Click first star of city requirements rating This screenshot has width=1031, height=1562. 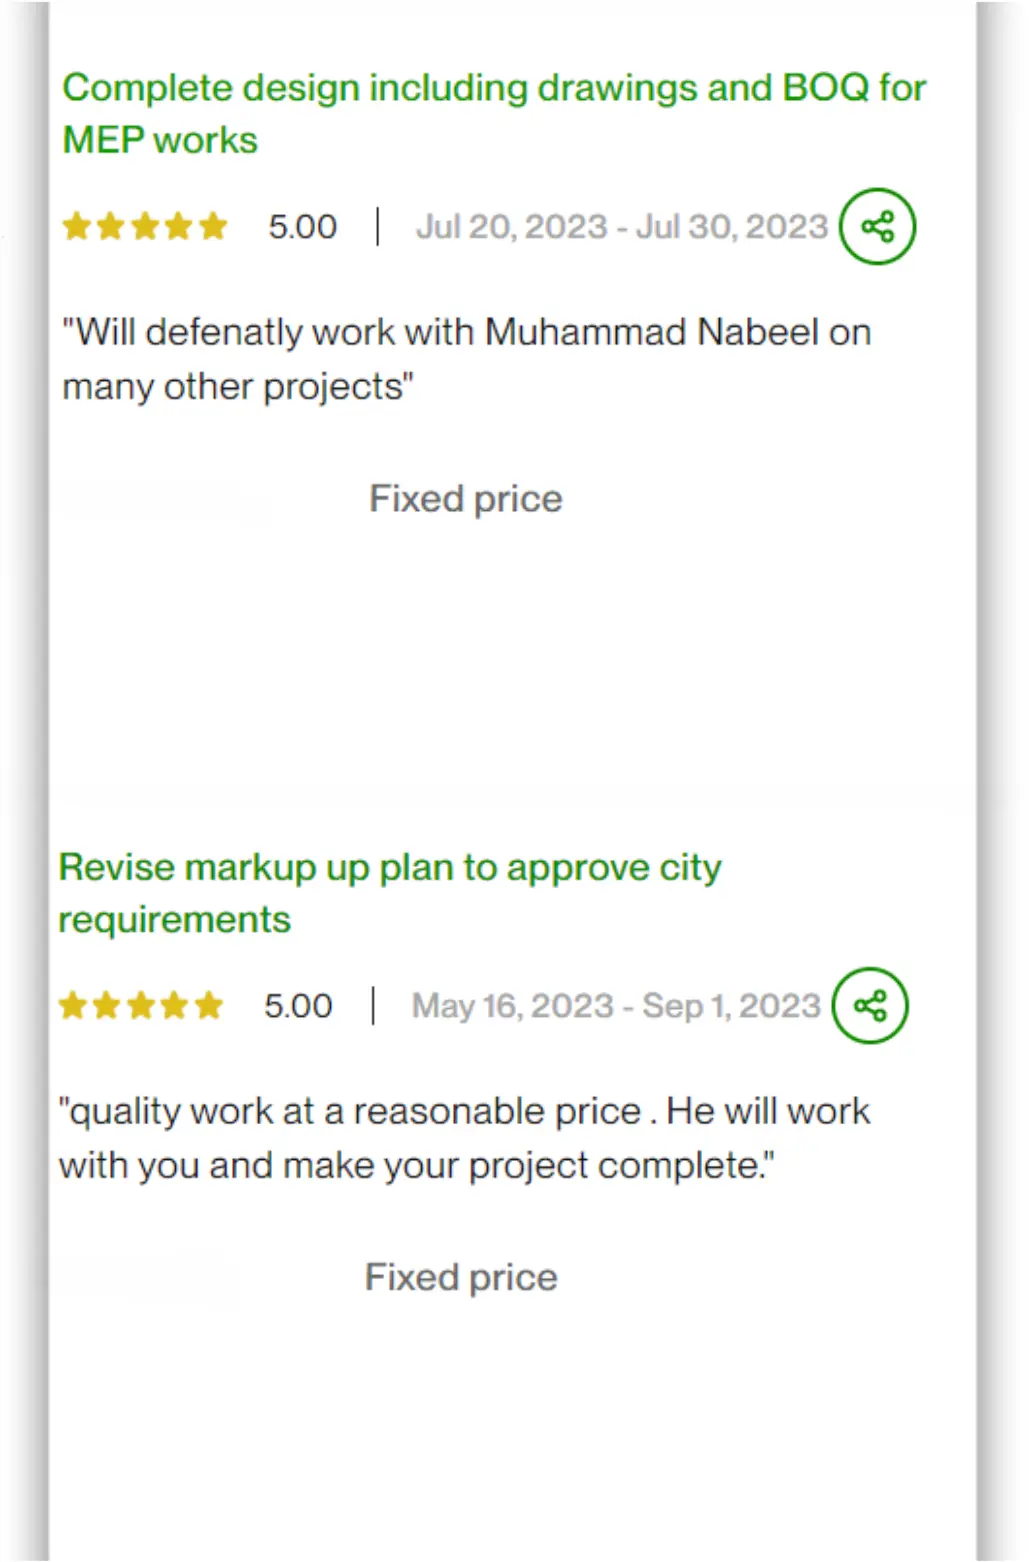pyautogui.click(x=73, y=1005)
